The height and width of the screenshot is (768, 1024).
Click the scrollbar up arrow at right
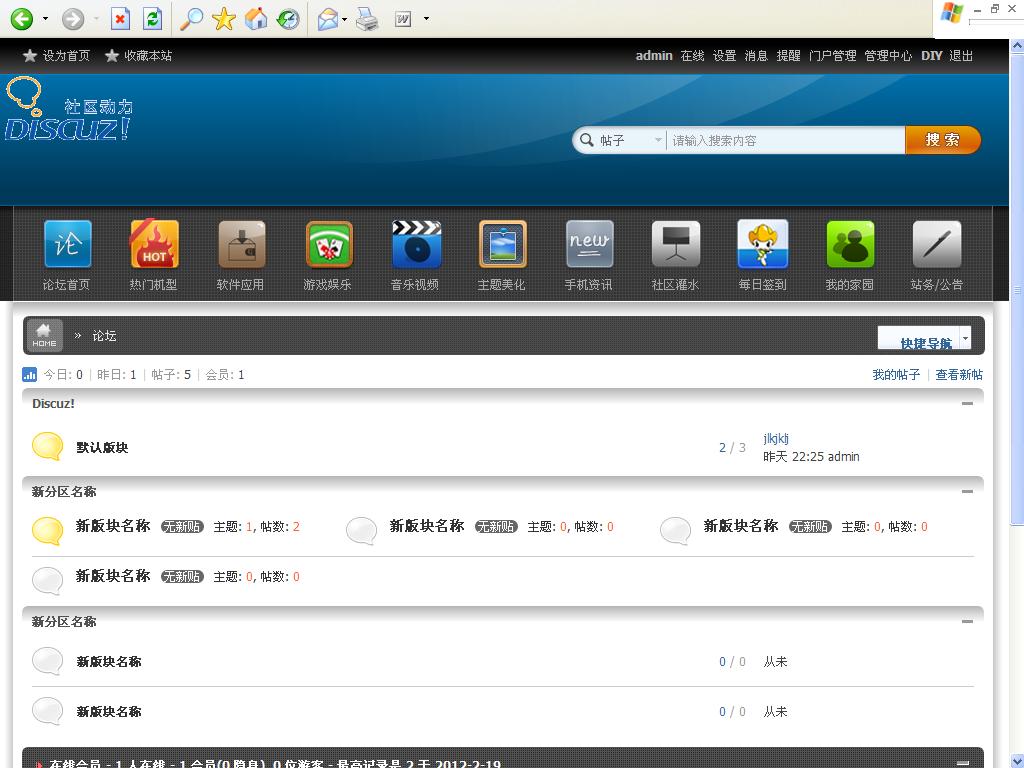pyautogui.click(x=1017, y=46)
